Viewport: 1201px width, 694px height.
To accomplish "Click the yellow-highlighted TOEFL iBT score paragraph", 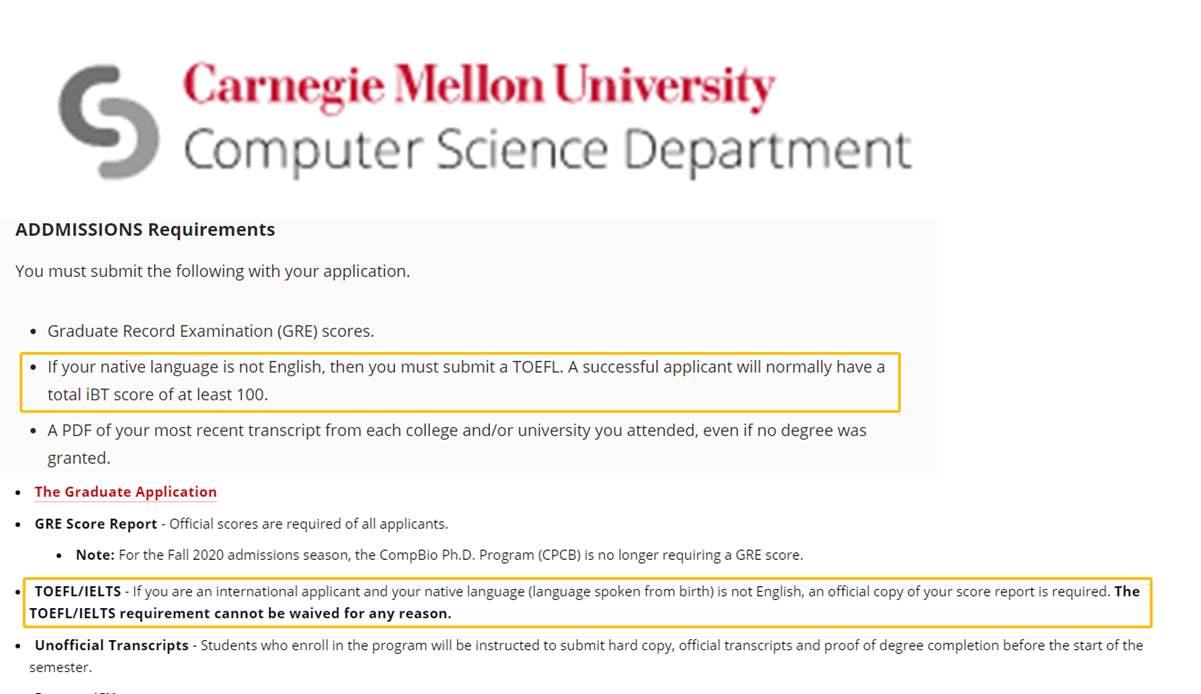I will point(461,381).
